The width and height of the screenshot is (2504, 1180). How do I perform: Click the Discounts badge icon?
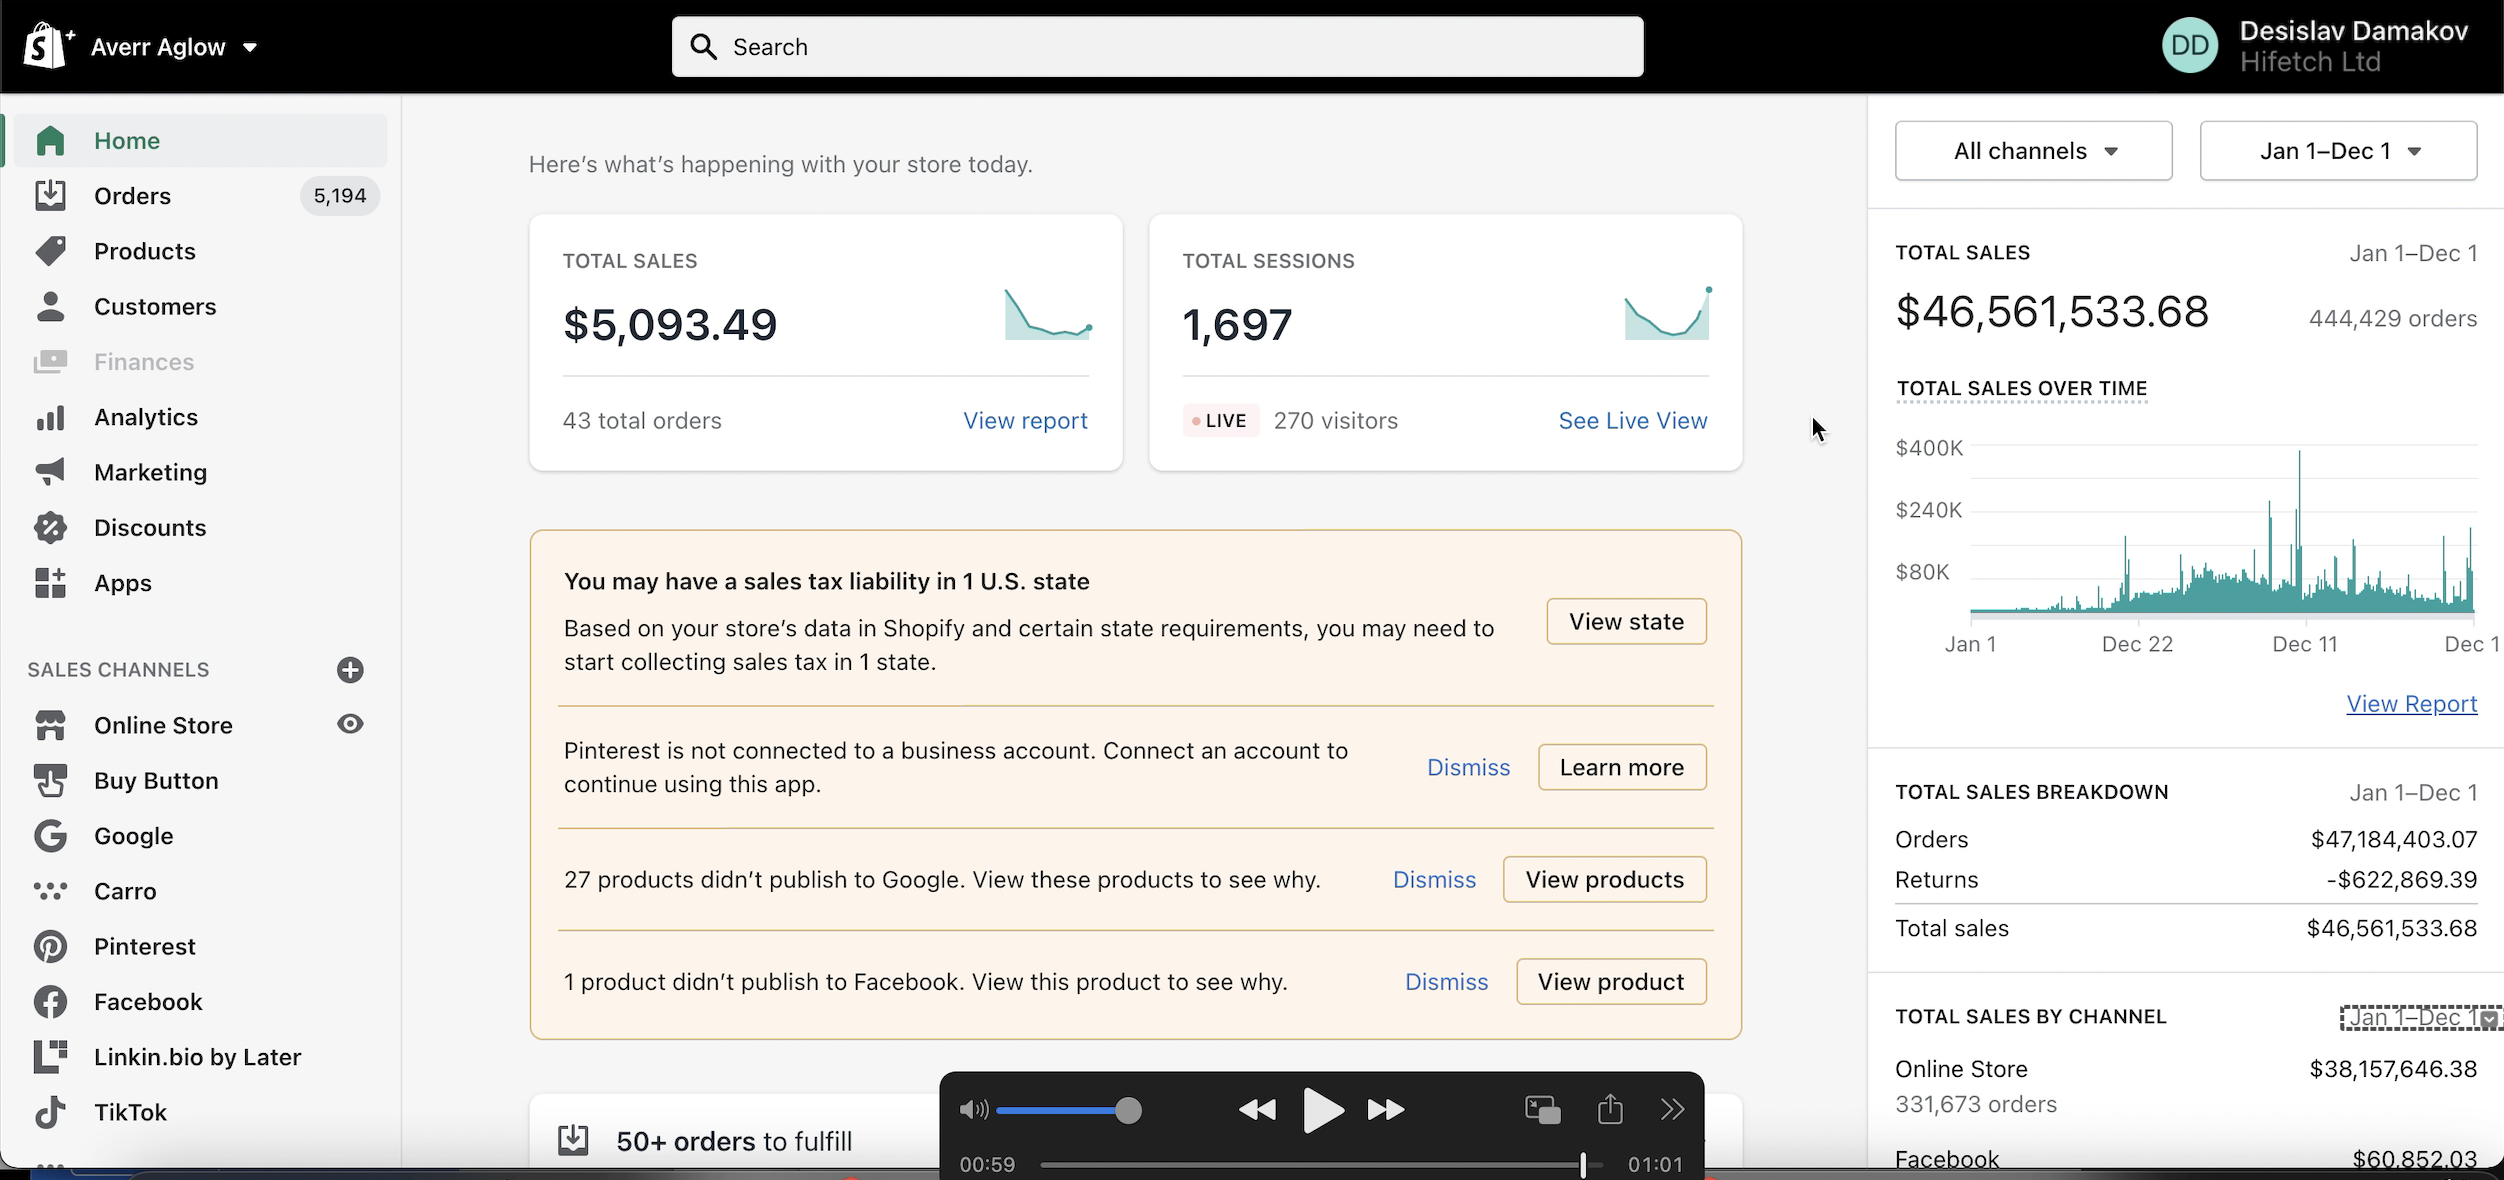coord(50,527)
